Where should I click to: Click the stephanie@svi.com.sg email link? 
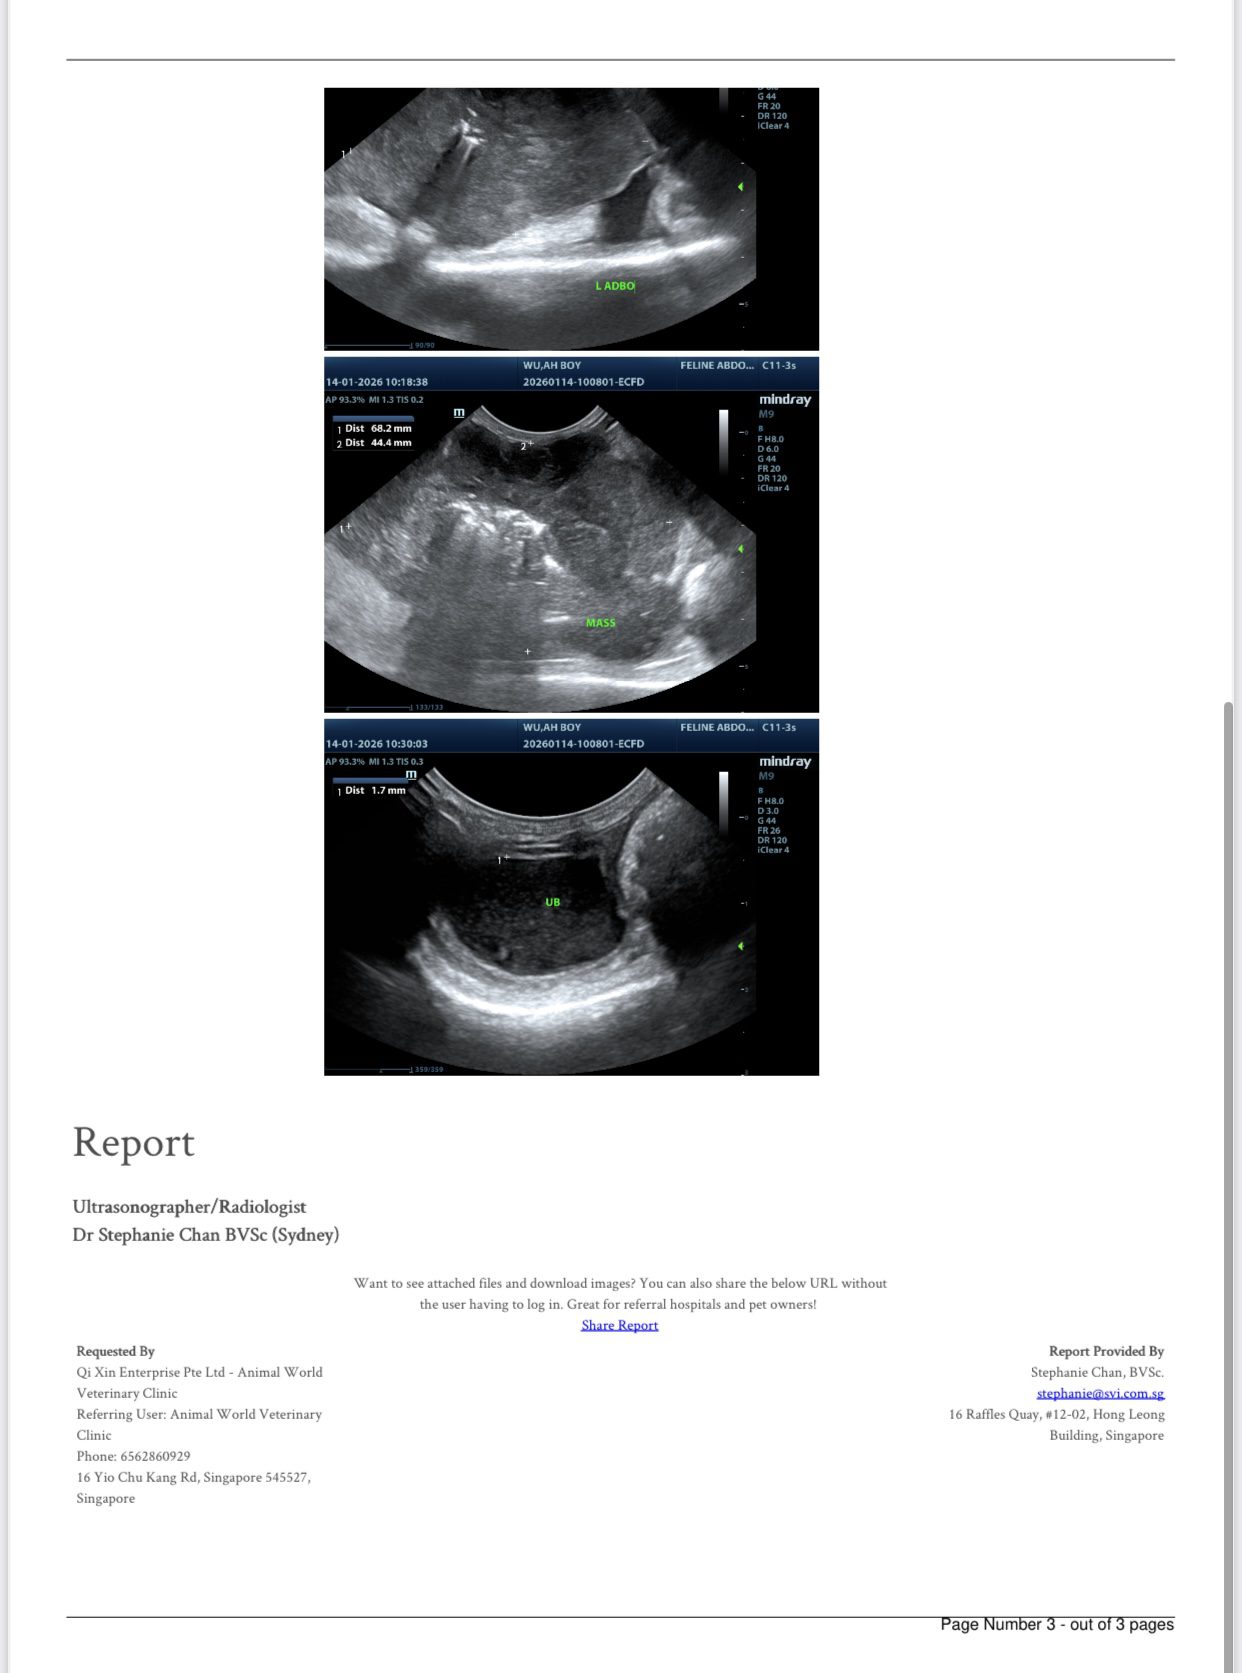click(x=1100, y=1393)
